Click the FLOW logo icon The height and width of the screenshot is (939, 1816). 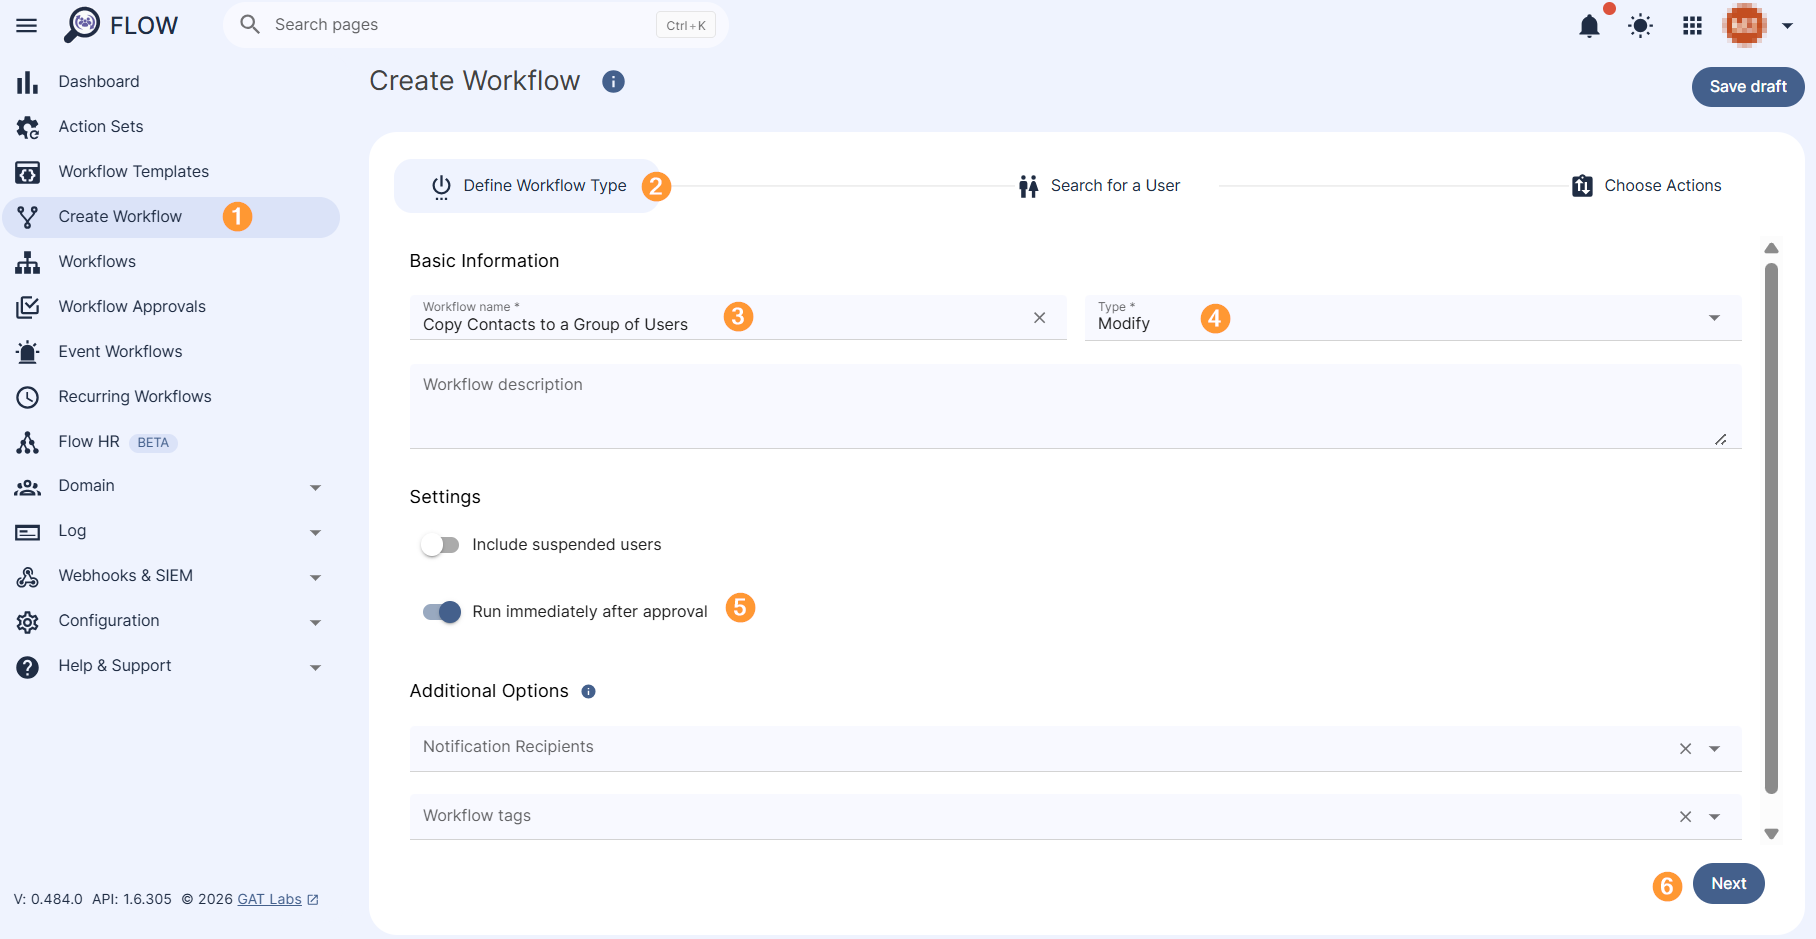pyautogui.click(x=82, y=25)
